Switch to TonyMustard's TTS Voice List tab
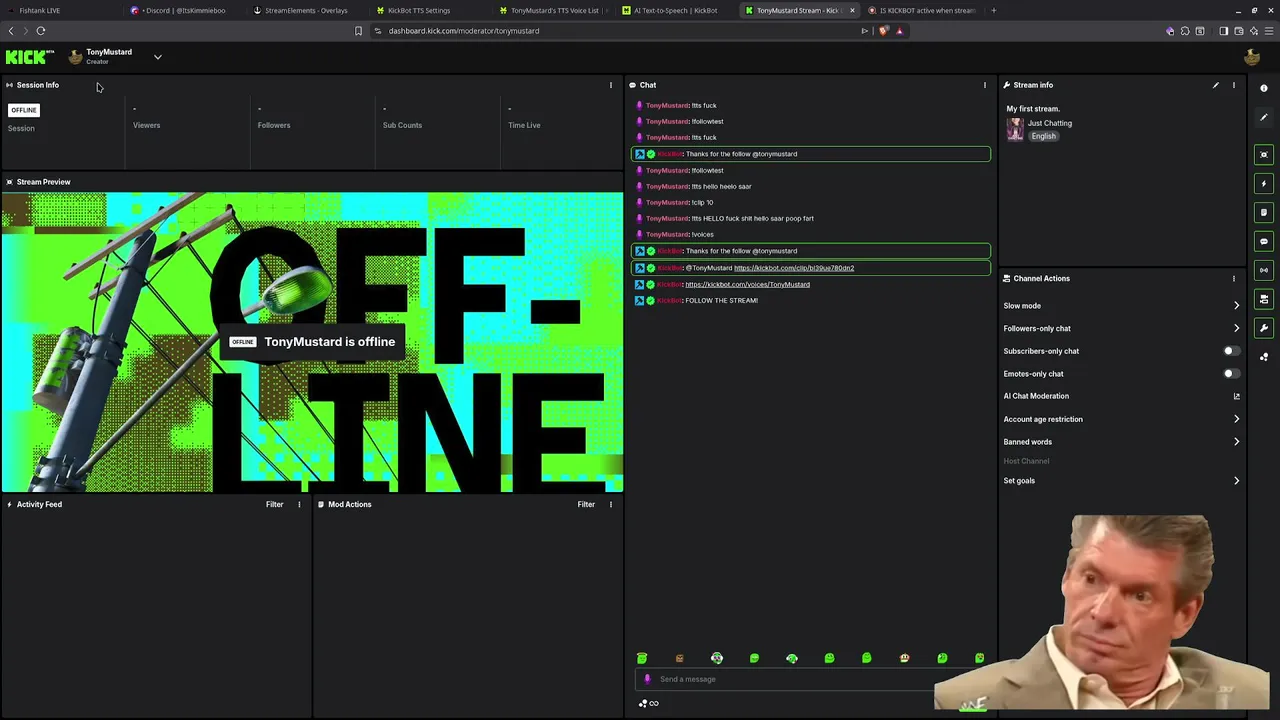The image size is (1280, 720). pyautogui.click(x=552, y=10)
